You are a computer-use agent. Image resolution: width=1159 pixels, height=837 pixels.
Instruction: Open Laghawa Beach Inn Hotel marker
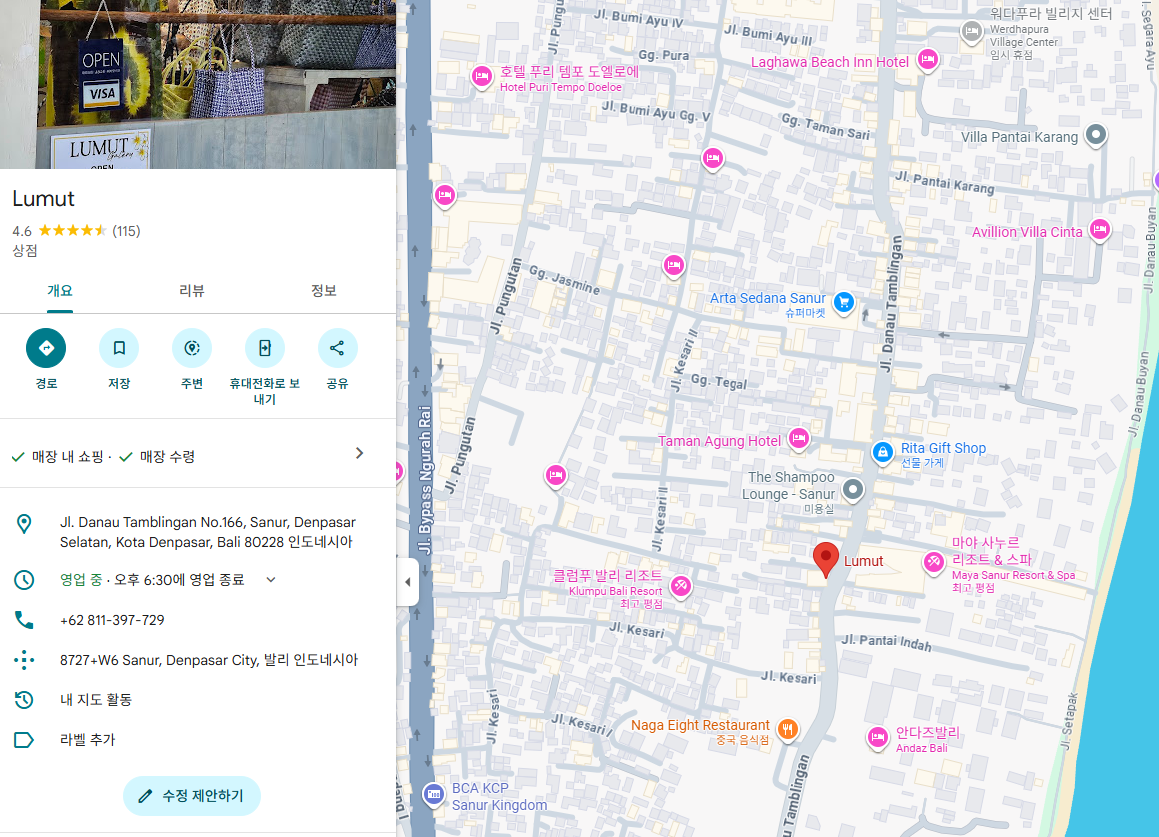pyautogui.click(x=928, y=58)
